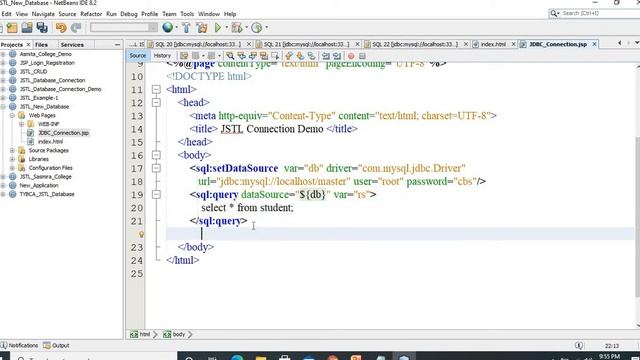
Task: Expand the Configuration Files node
Action: pos(12,168)
